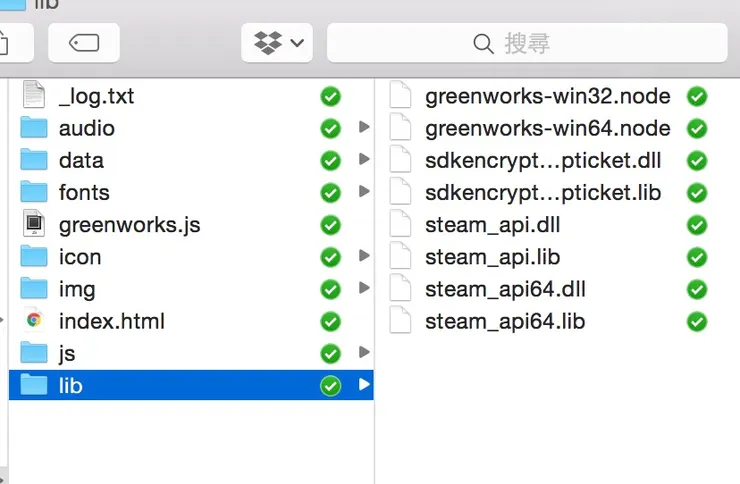This screenshot has height=484, width=740.
Task: Click sync checkmark beside _log.txt
Action: (x=330, y=97)
